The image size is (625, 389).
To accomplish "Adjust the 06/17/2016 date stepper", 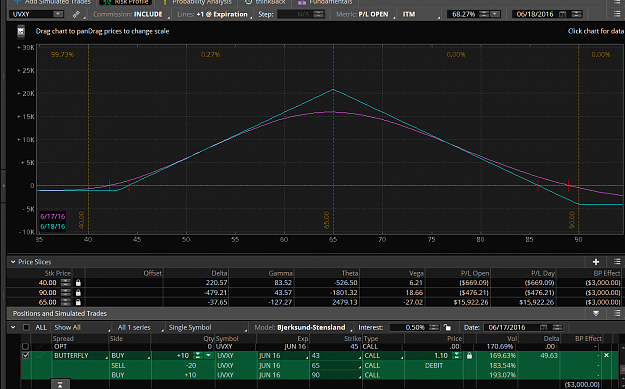I will (557, 328).
